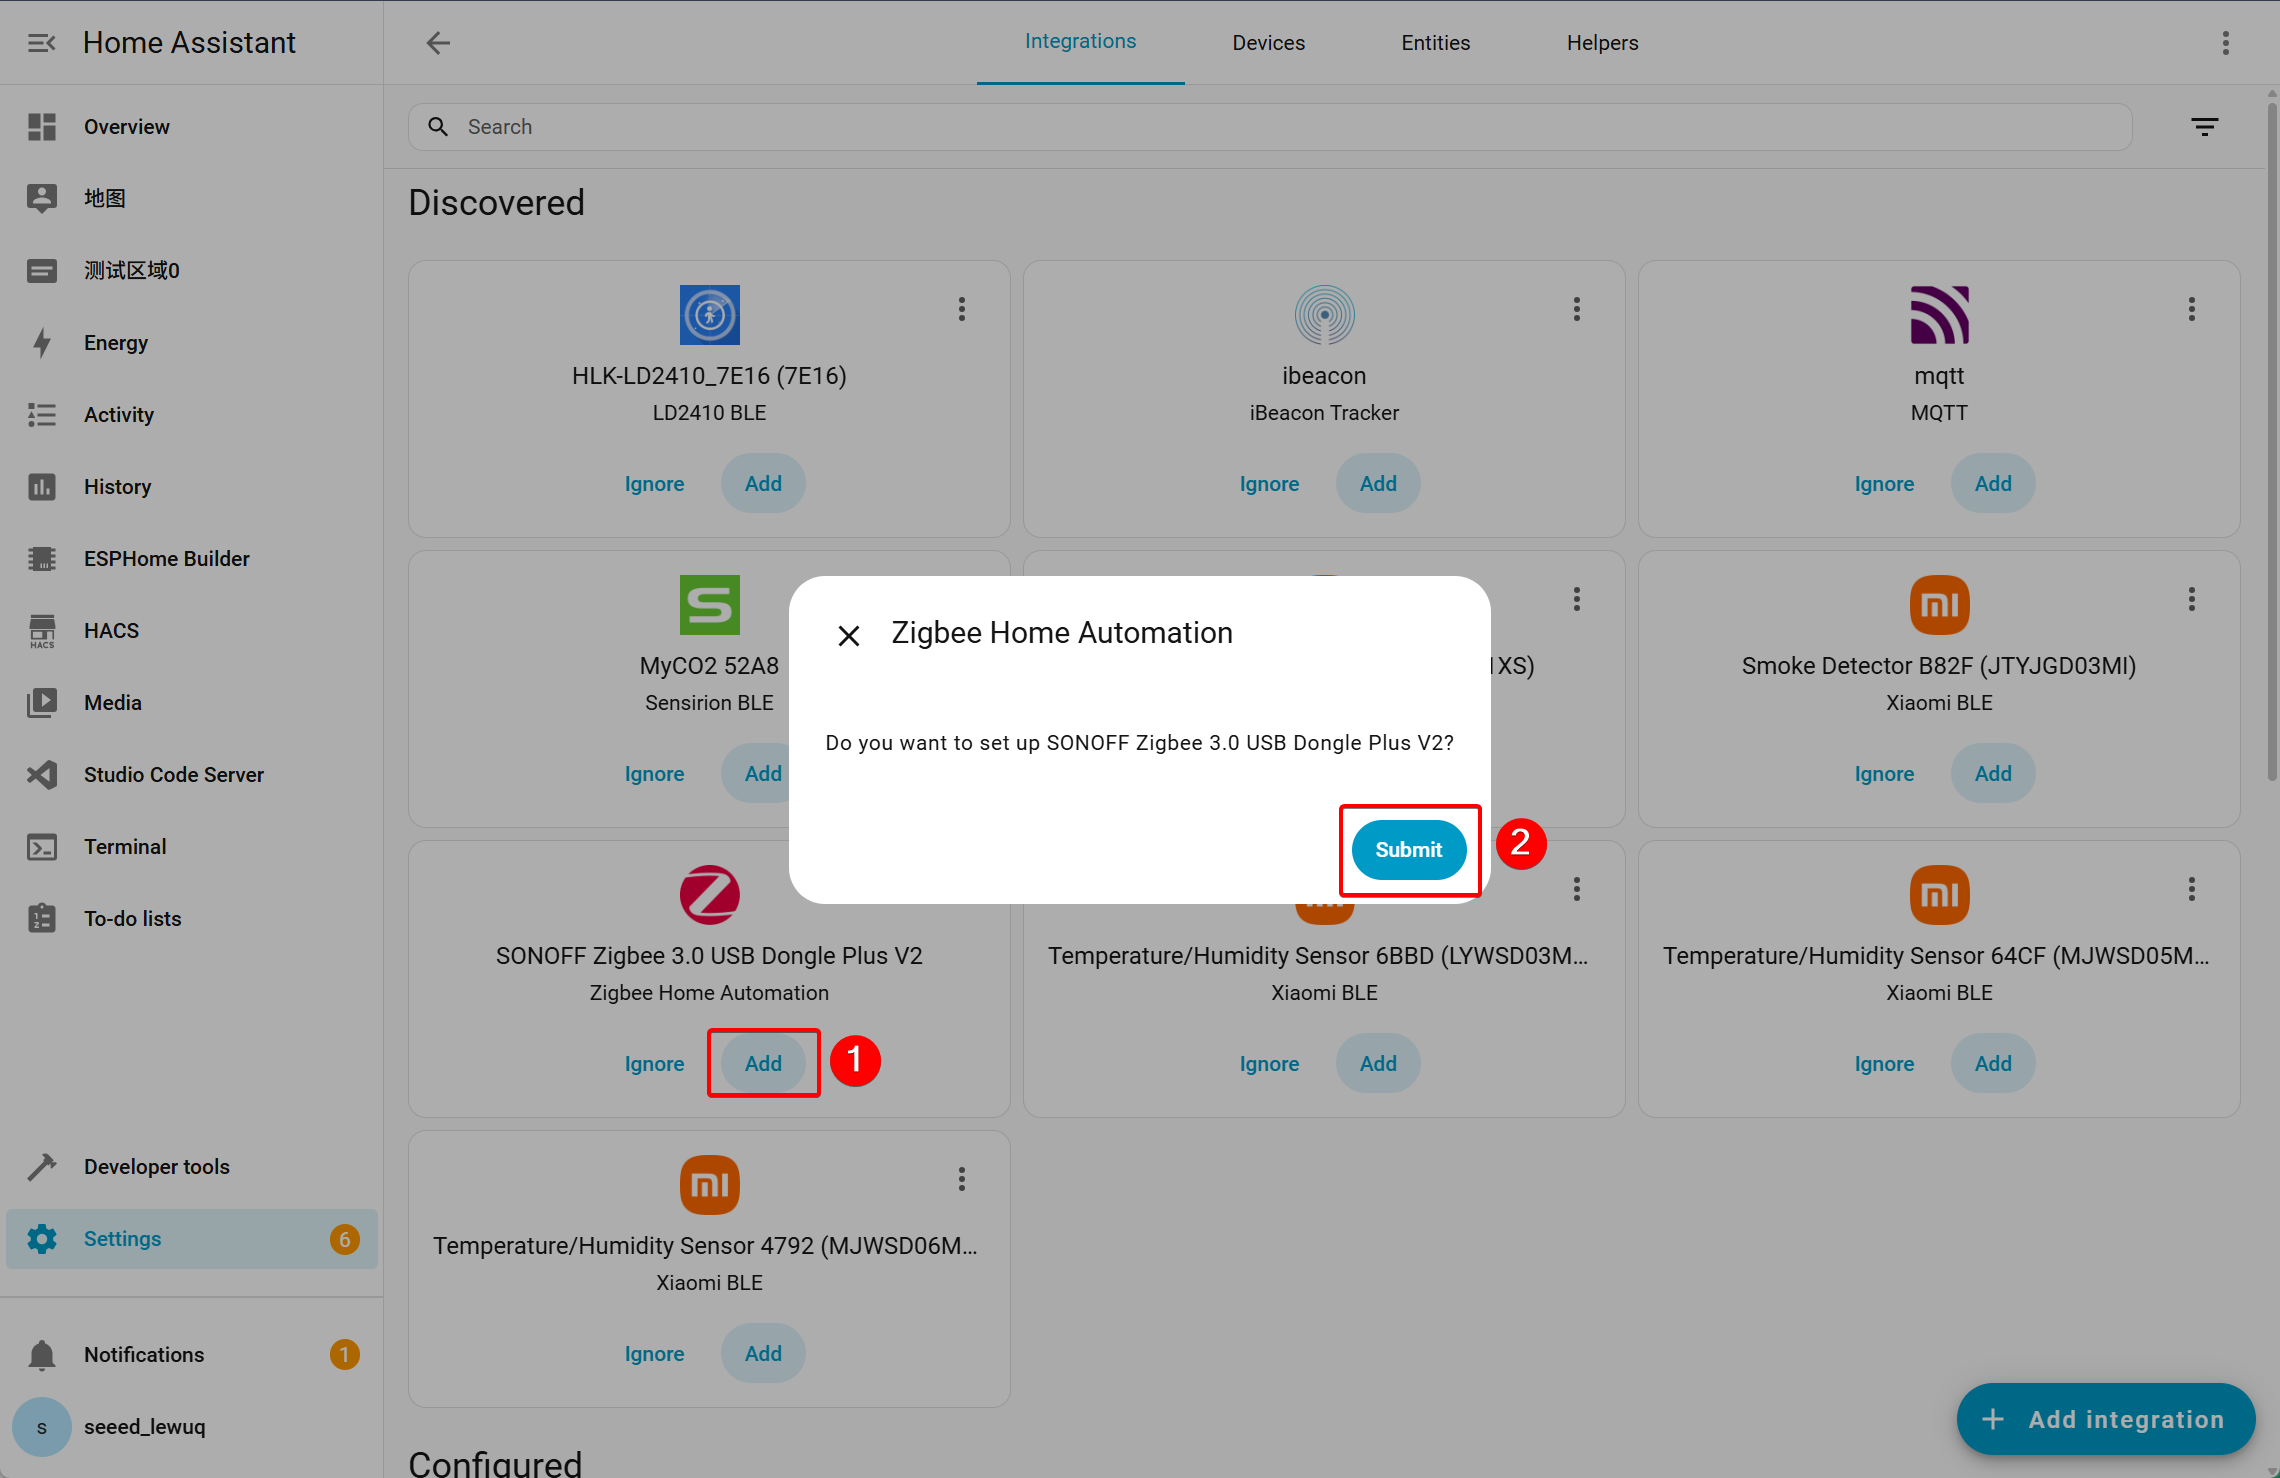This screenshot has width=2280, height=1478.
Task: Click the Add integration button
Action: 2106,1419
